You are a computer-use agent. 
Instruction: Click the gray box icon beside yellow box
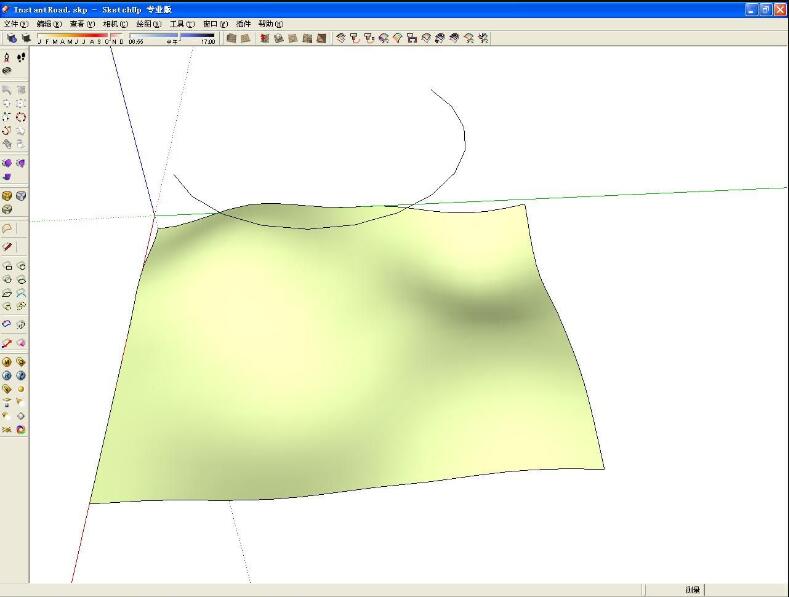point(21,196)
